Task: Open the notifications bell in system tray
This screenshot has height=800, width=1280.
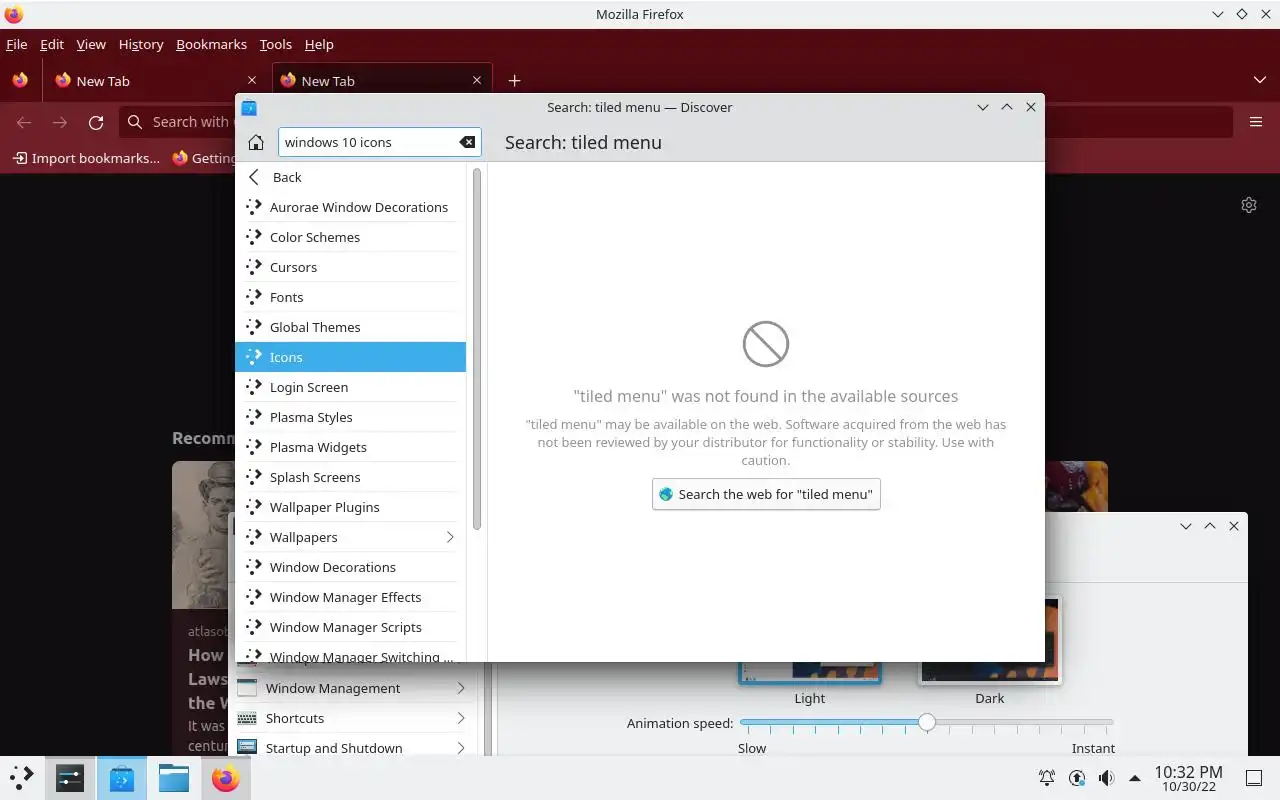Action: (x=1047, y=778)
